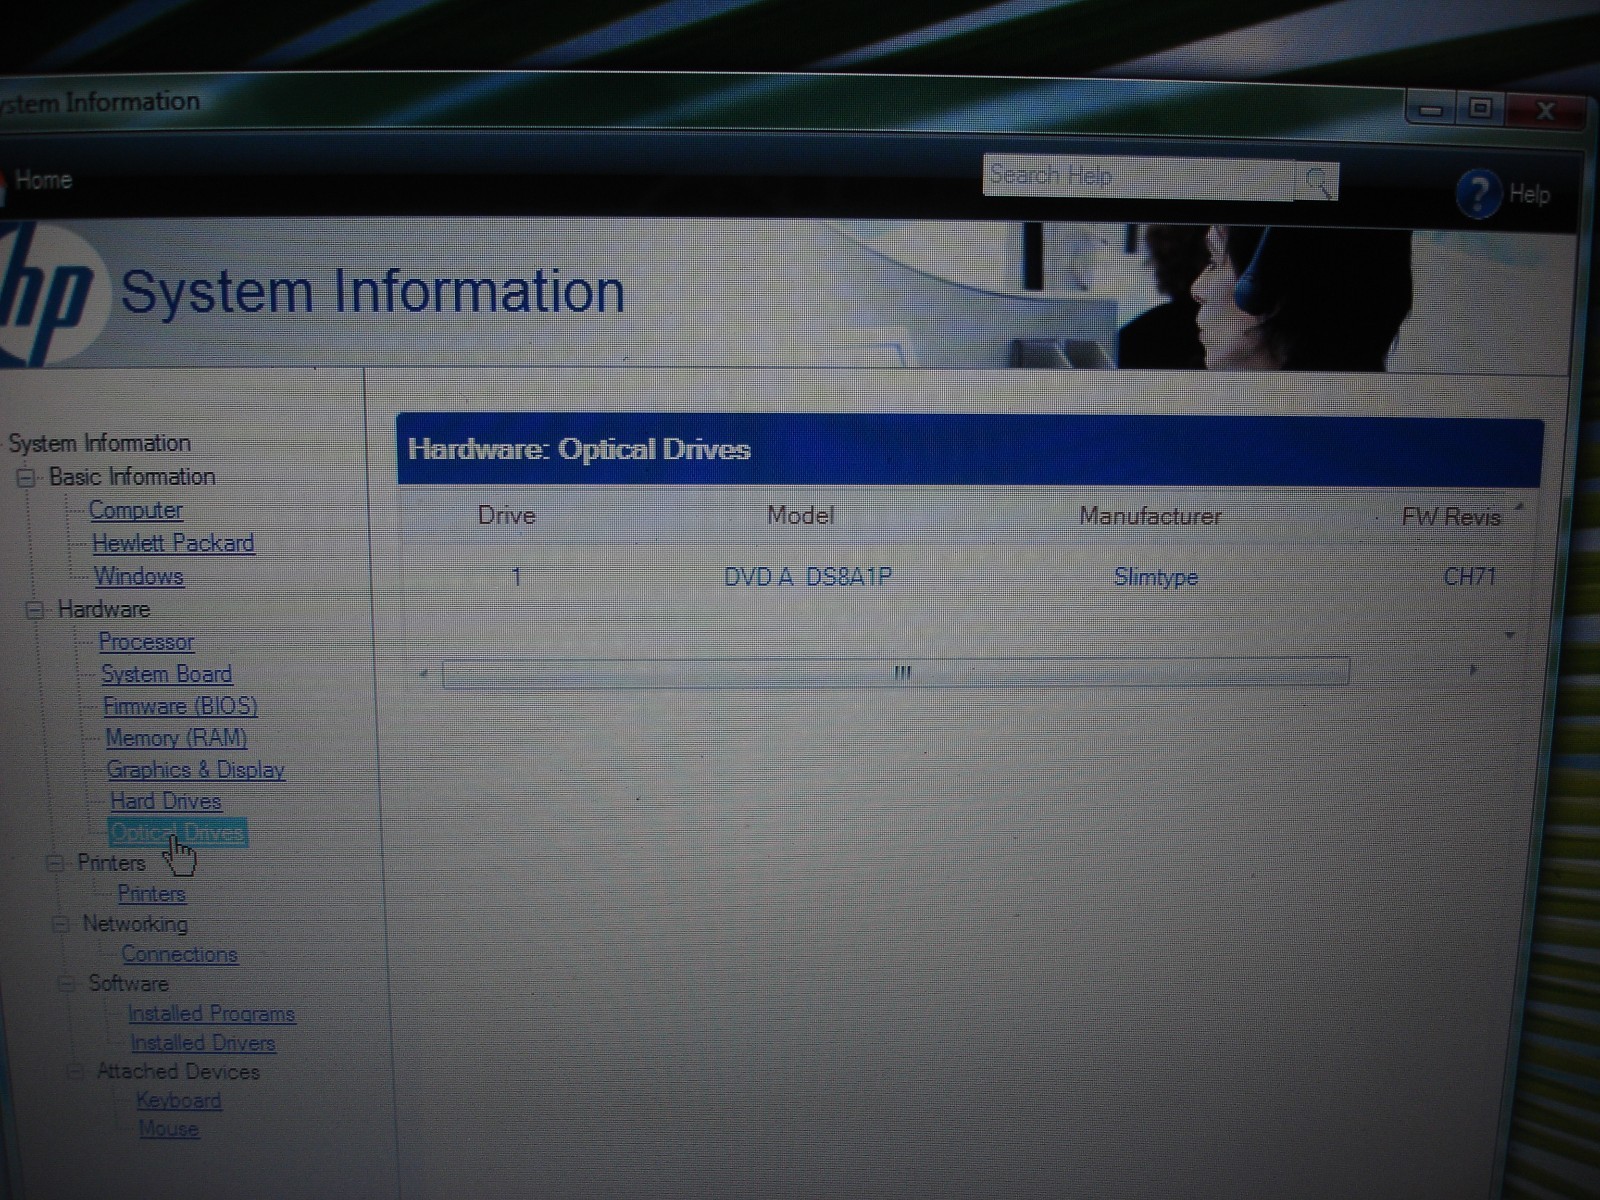Open the Help link text

tap(1529, 194)
